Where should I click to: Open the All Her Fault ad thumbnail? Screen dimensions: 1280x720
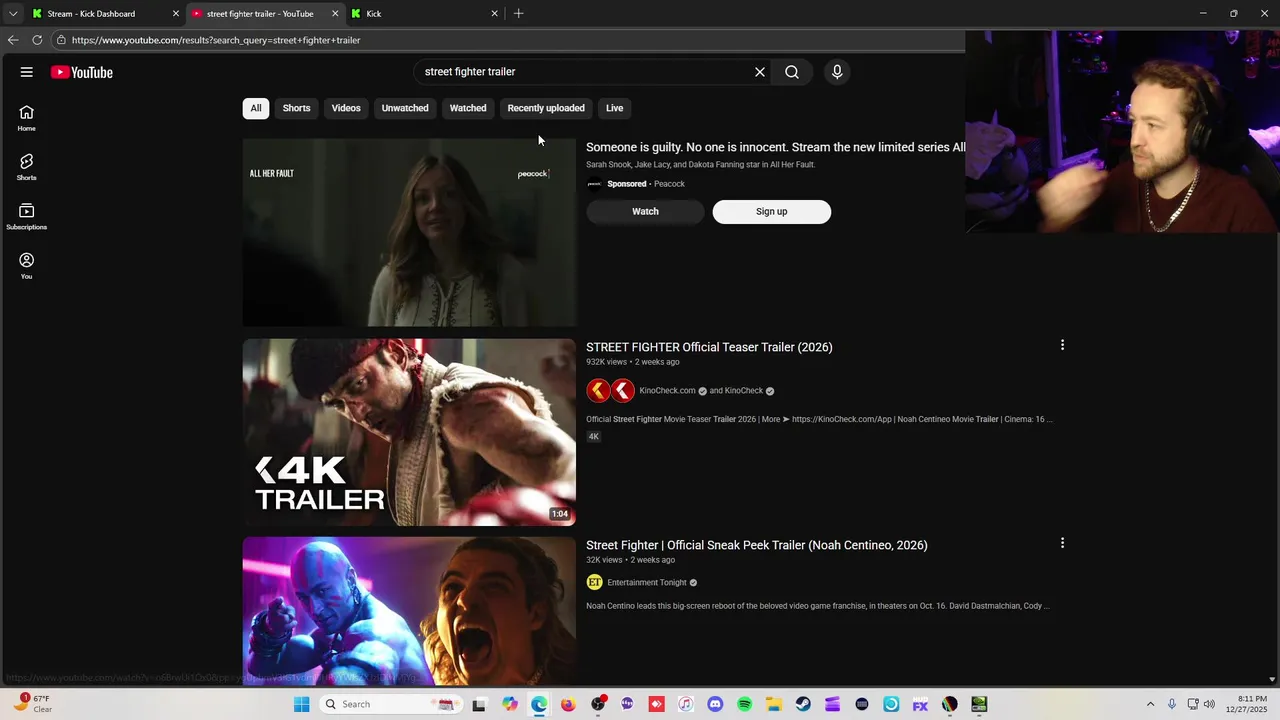[x=409, y=232]
